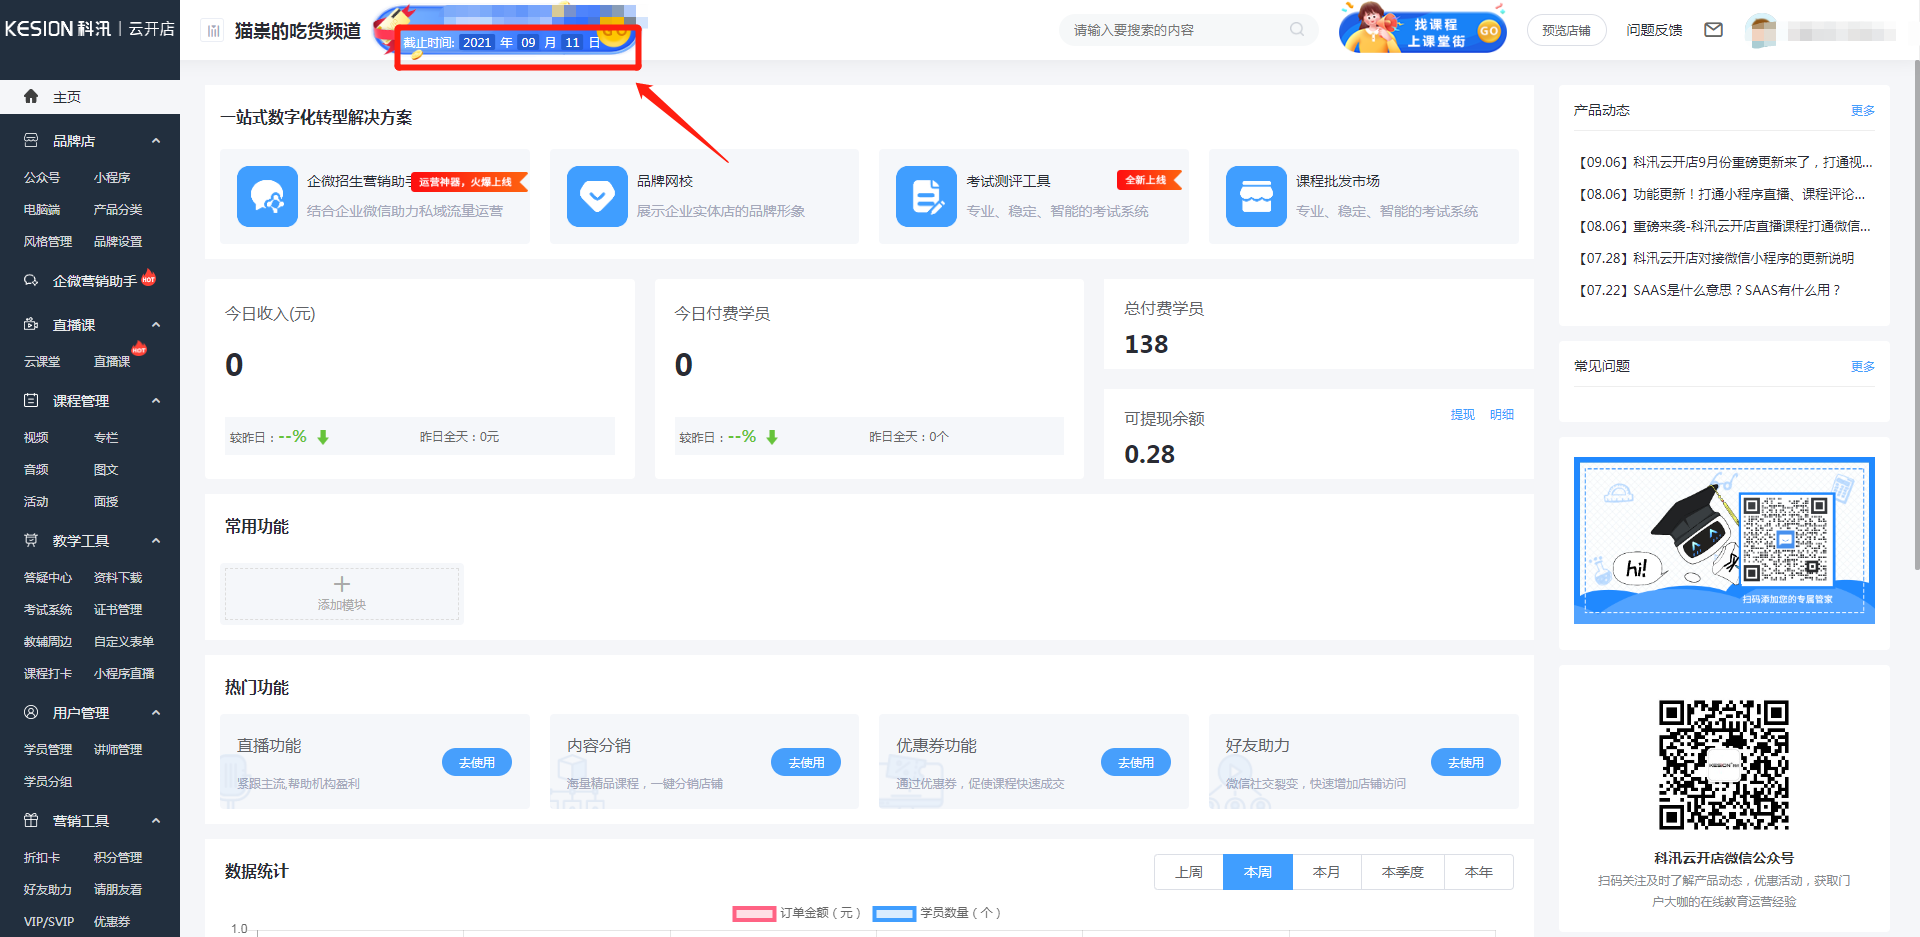The image size is (1920, 937).
Task: Click the 考试测评工具 document icon
Action: (x=926, y=196)
